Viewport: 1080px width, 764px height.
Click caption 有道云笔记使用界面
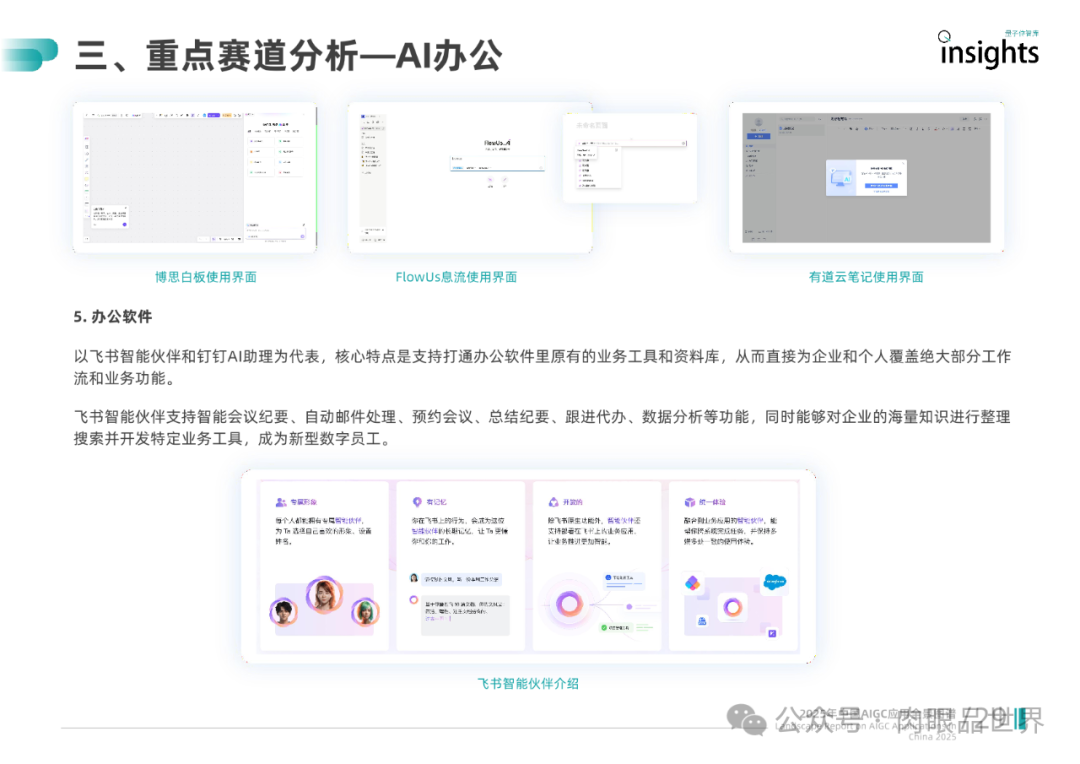(x=866, y=277)
